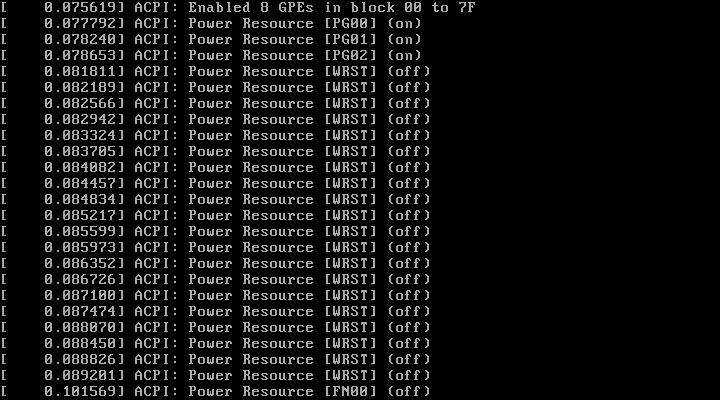Select the line stamped 0.082189
720x400 pixels.
(x=216, y=87)
